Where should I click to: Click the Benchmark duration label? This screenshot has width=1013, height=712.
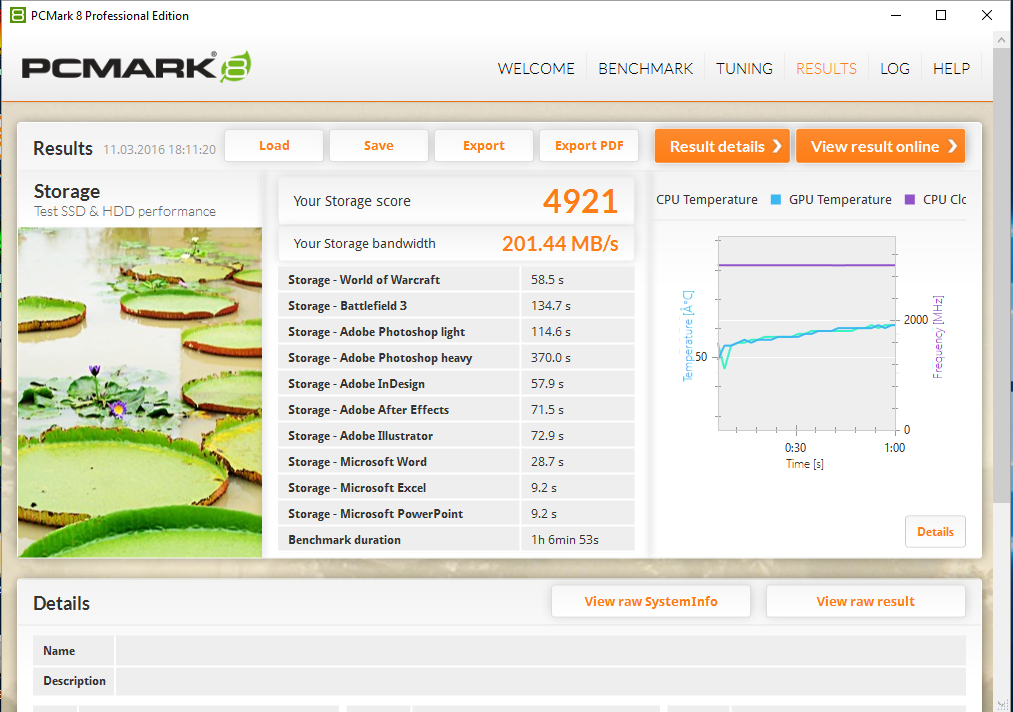tap(344, 539)
